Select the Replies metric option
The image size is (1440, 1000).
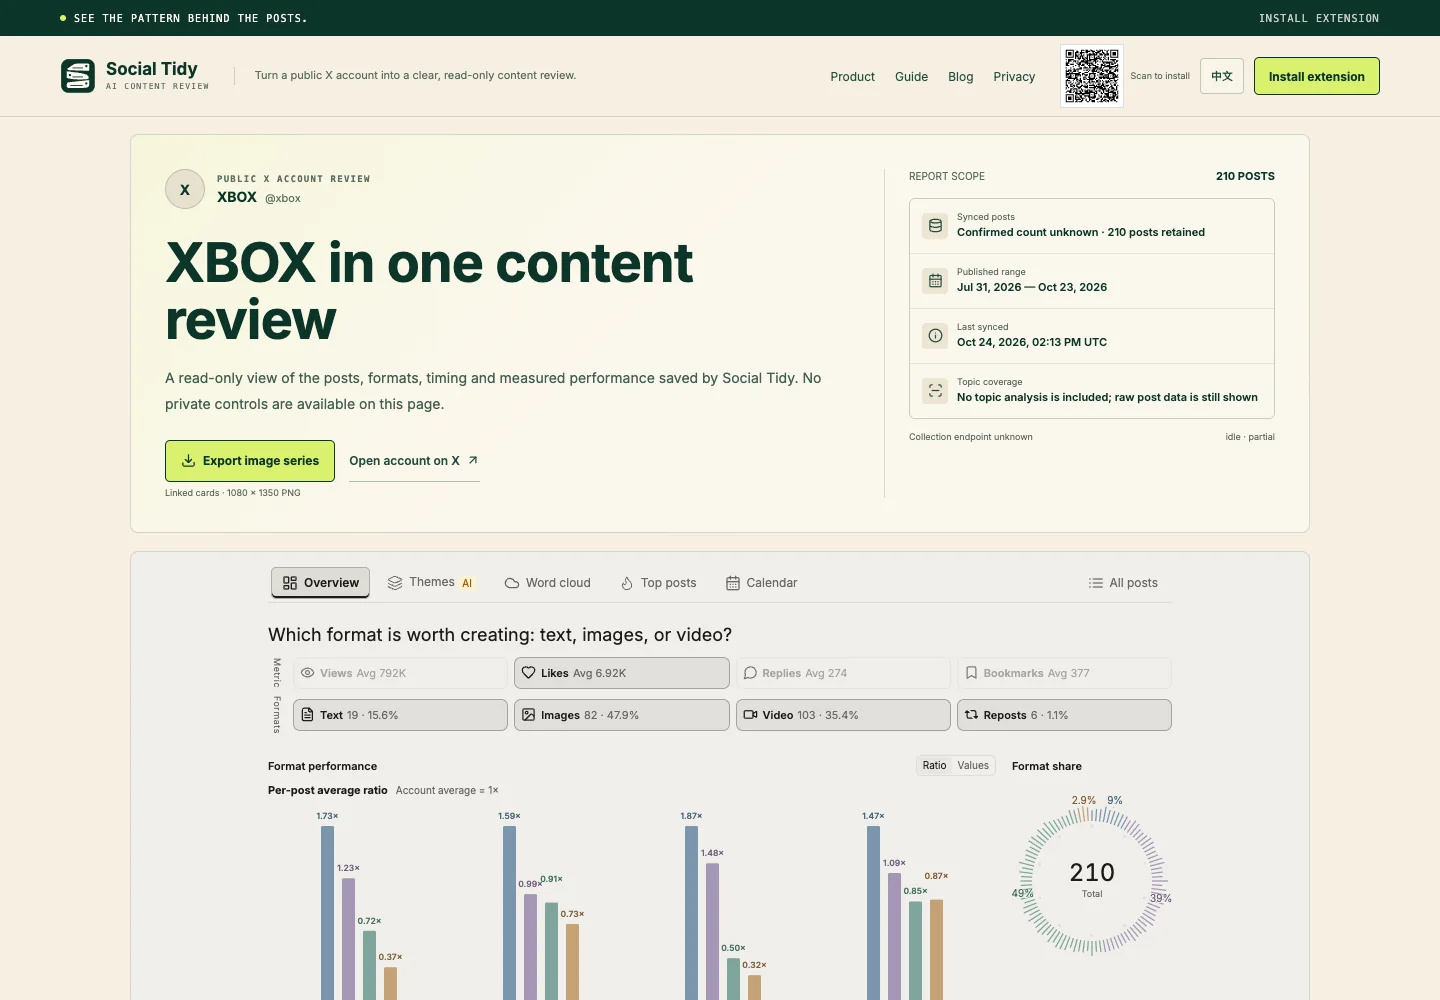click(x=843, y=673)
